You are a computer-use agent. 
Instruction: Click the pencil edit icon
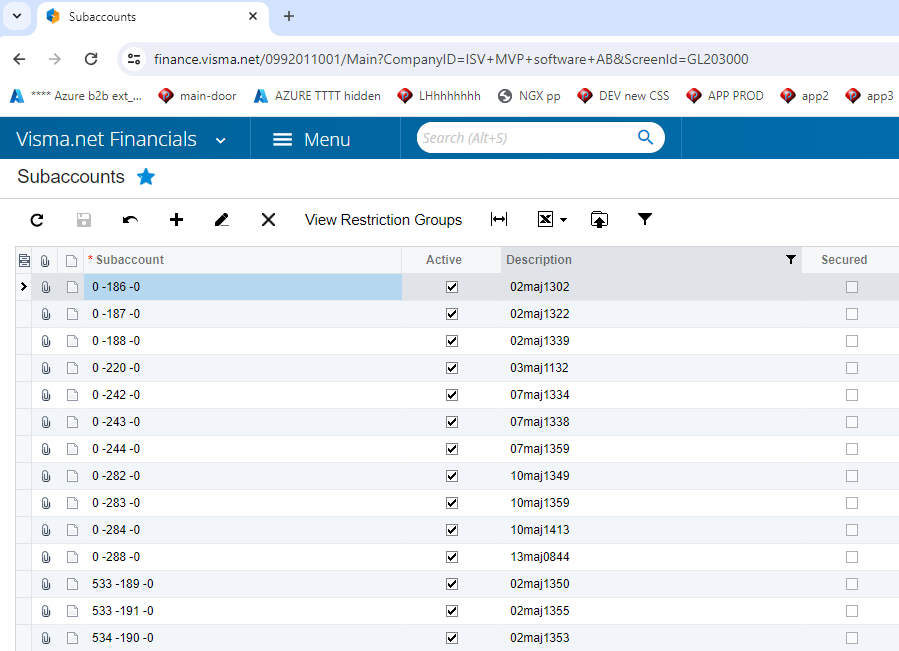pos(222,220)
